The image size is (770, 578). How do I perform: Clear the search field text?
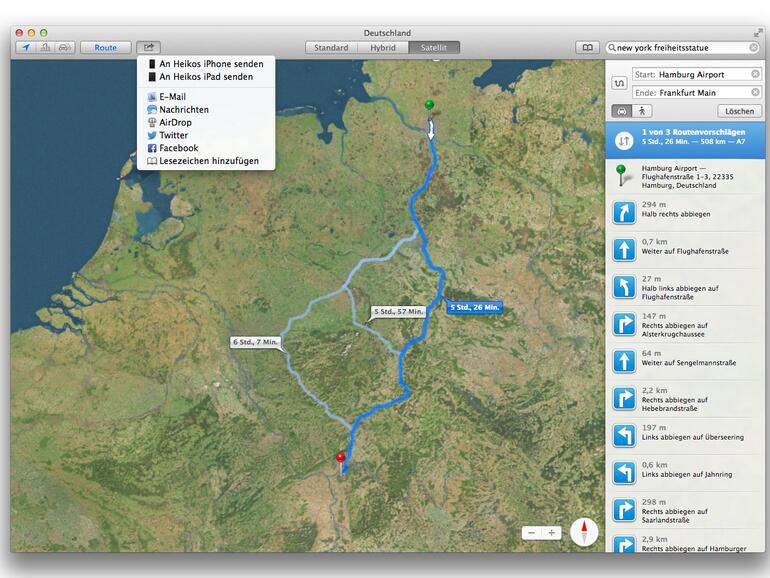coord(753,48)
